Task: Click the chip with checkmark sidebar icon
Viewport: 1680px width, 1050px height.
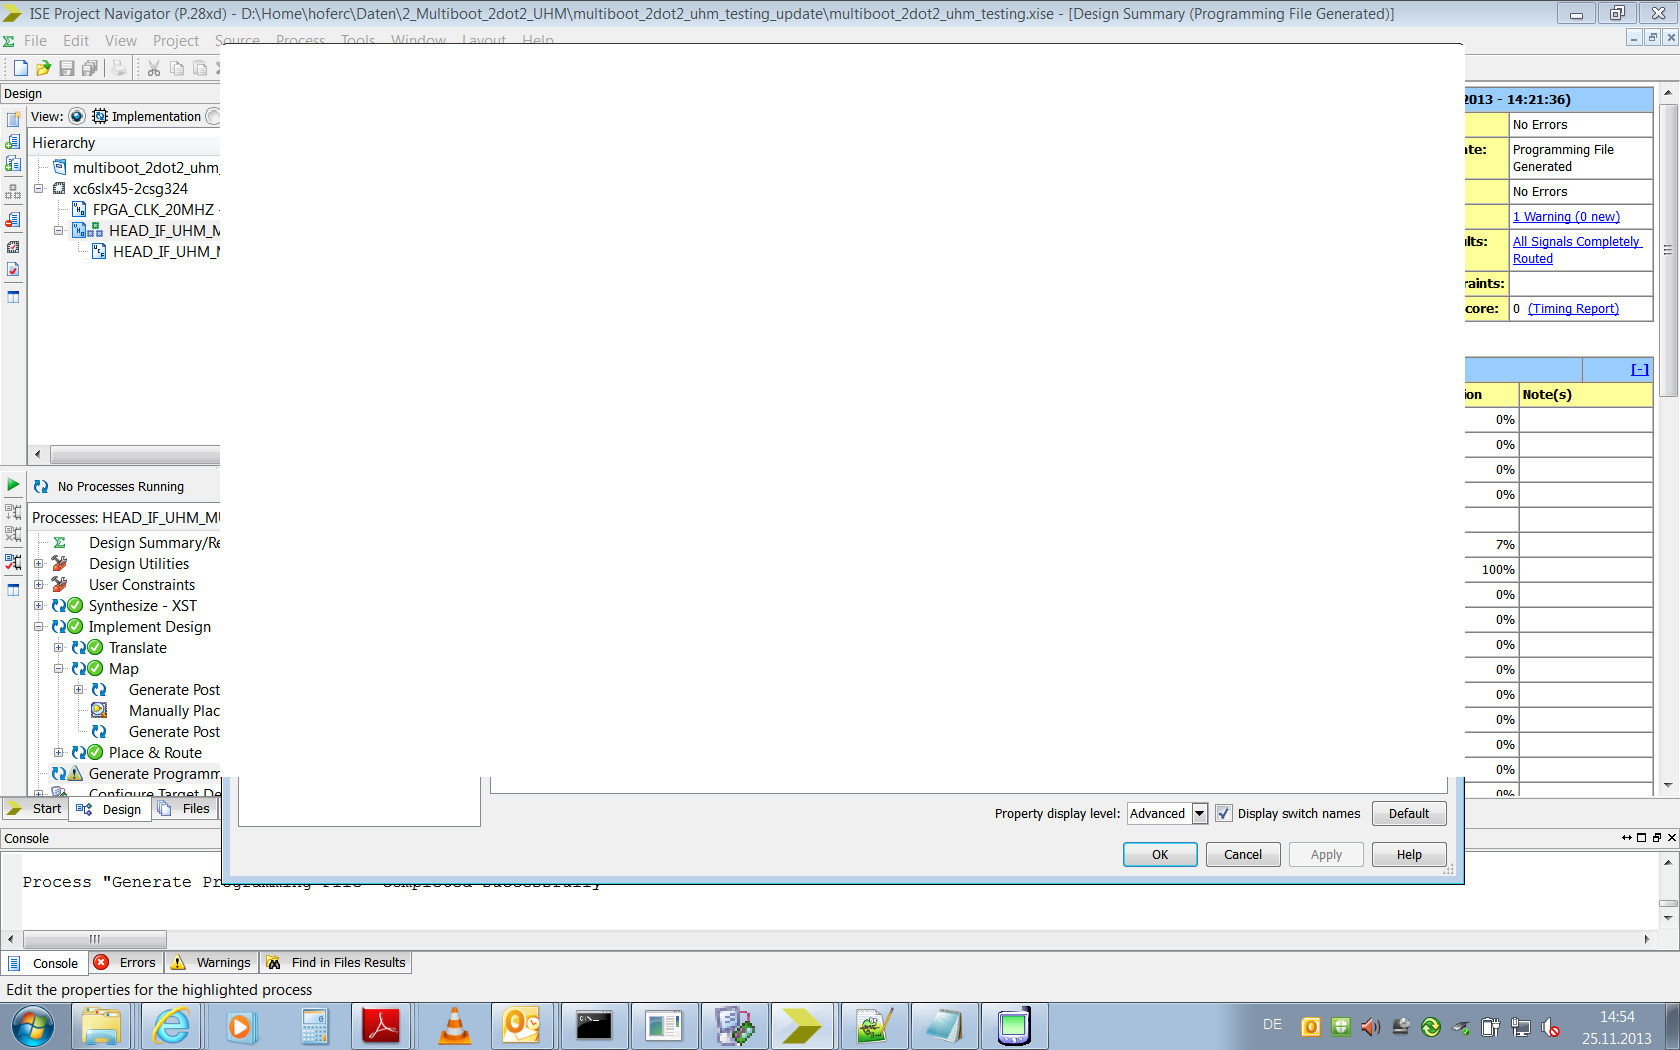Action: tap(13, 246)
